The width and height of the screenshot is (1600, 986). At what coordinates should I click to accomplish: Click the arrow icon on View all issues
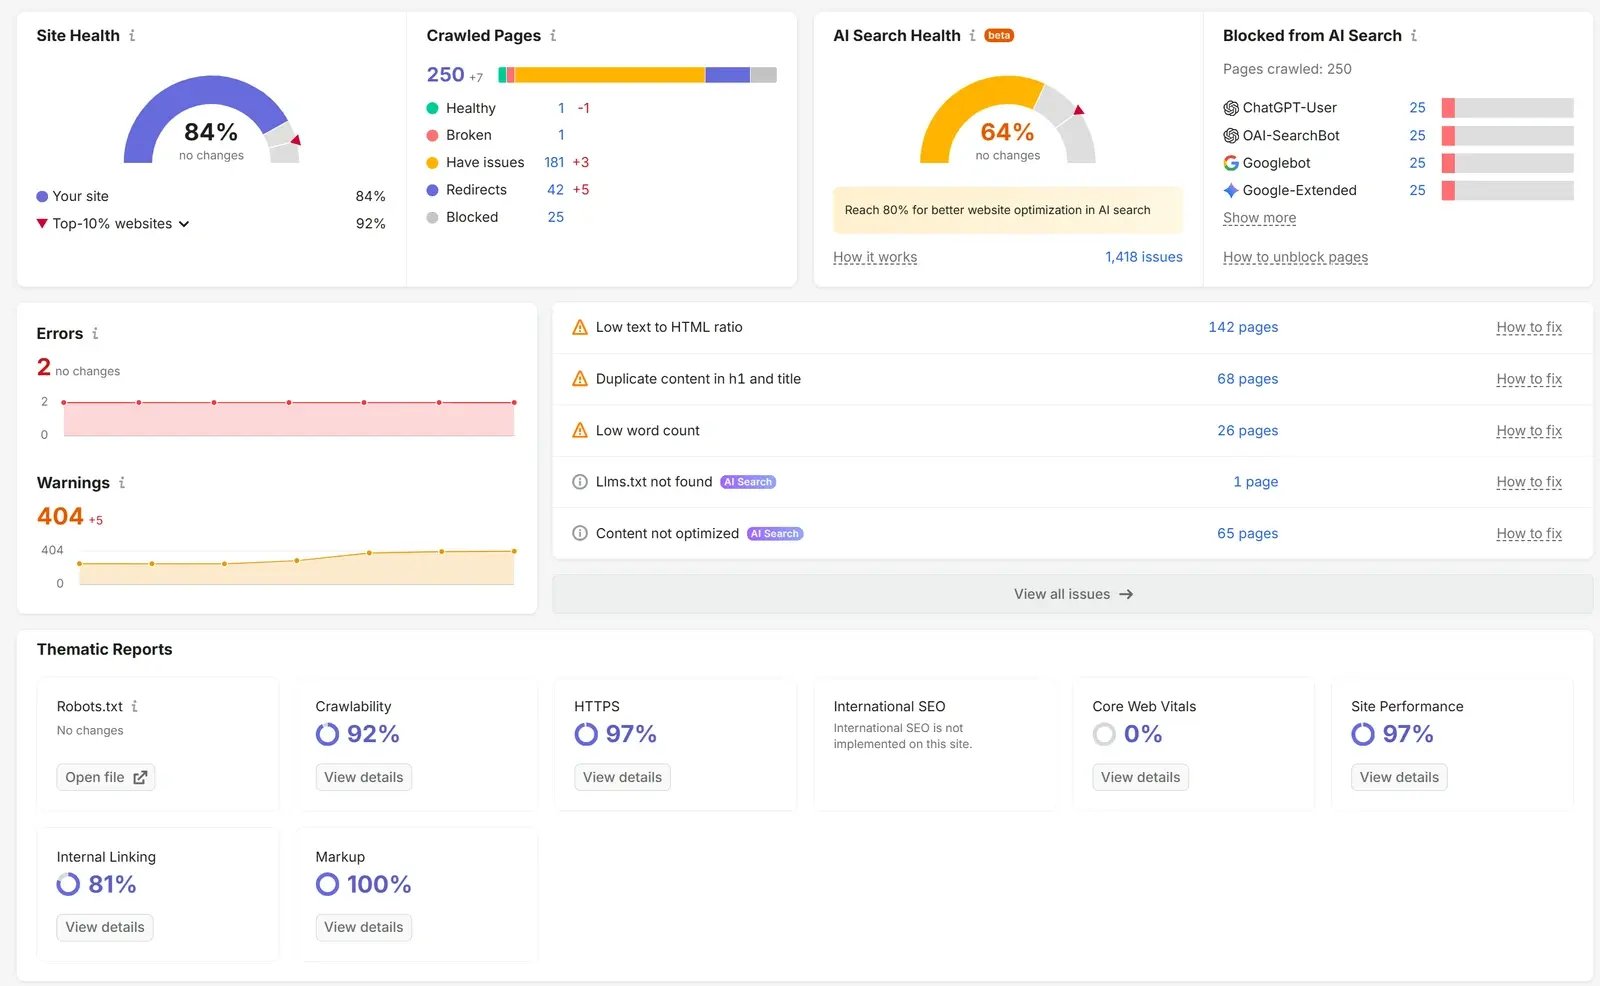(1126, 594)
